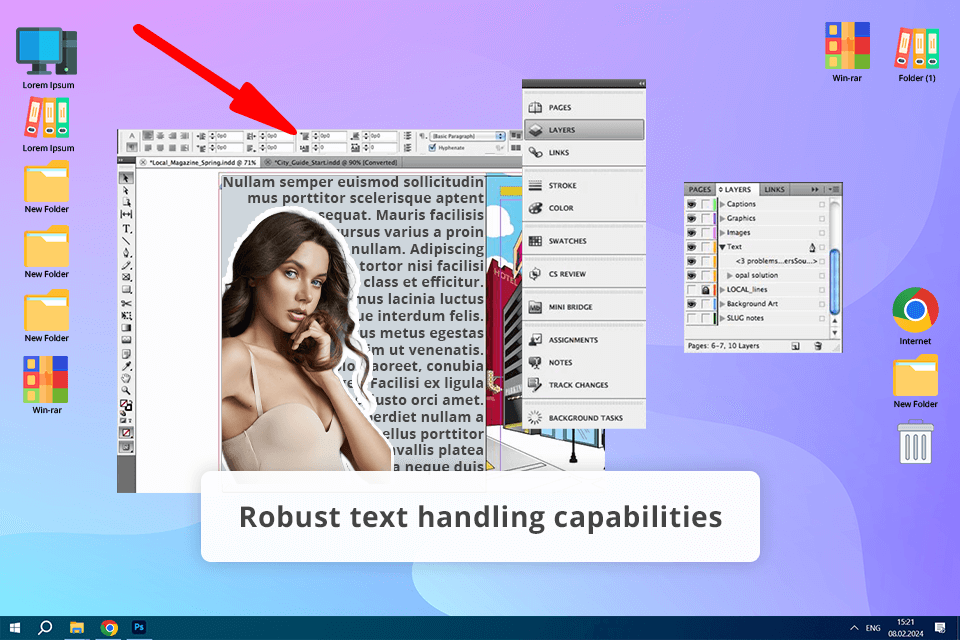This screenshot has height=640, width=960.
Task: Select the Pen tool
Action: [126, 253]
